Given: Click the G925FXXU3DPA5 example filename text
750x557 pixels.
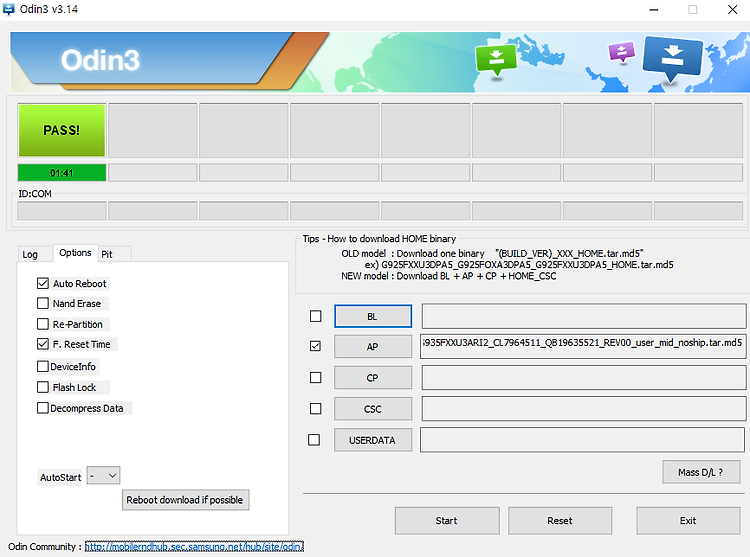Looking at the screenshot, I should pyautogui.click(x=527, y=264).
